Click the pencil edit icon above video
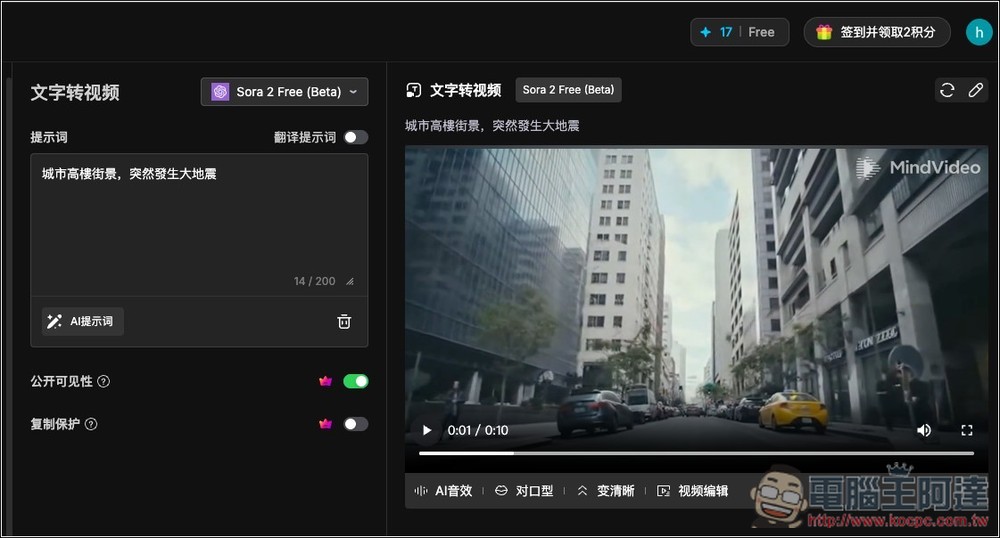 tap(976, 91)
